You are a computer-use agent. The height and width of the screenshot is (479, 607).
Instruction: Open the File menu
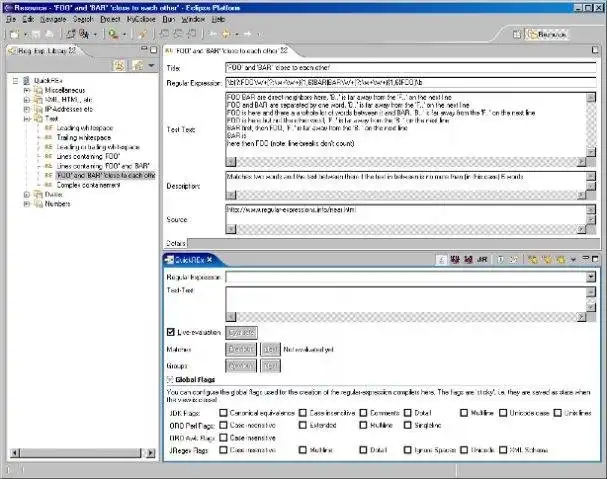[10, 19]
